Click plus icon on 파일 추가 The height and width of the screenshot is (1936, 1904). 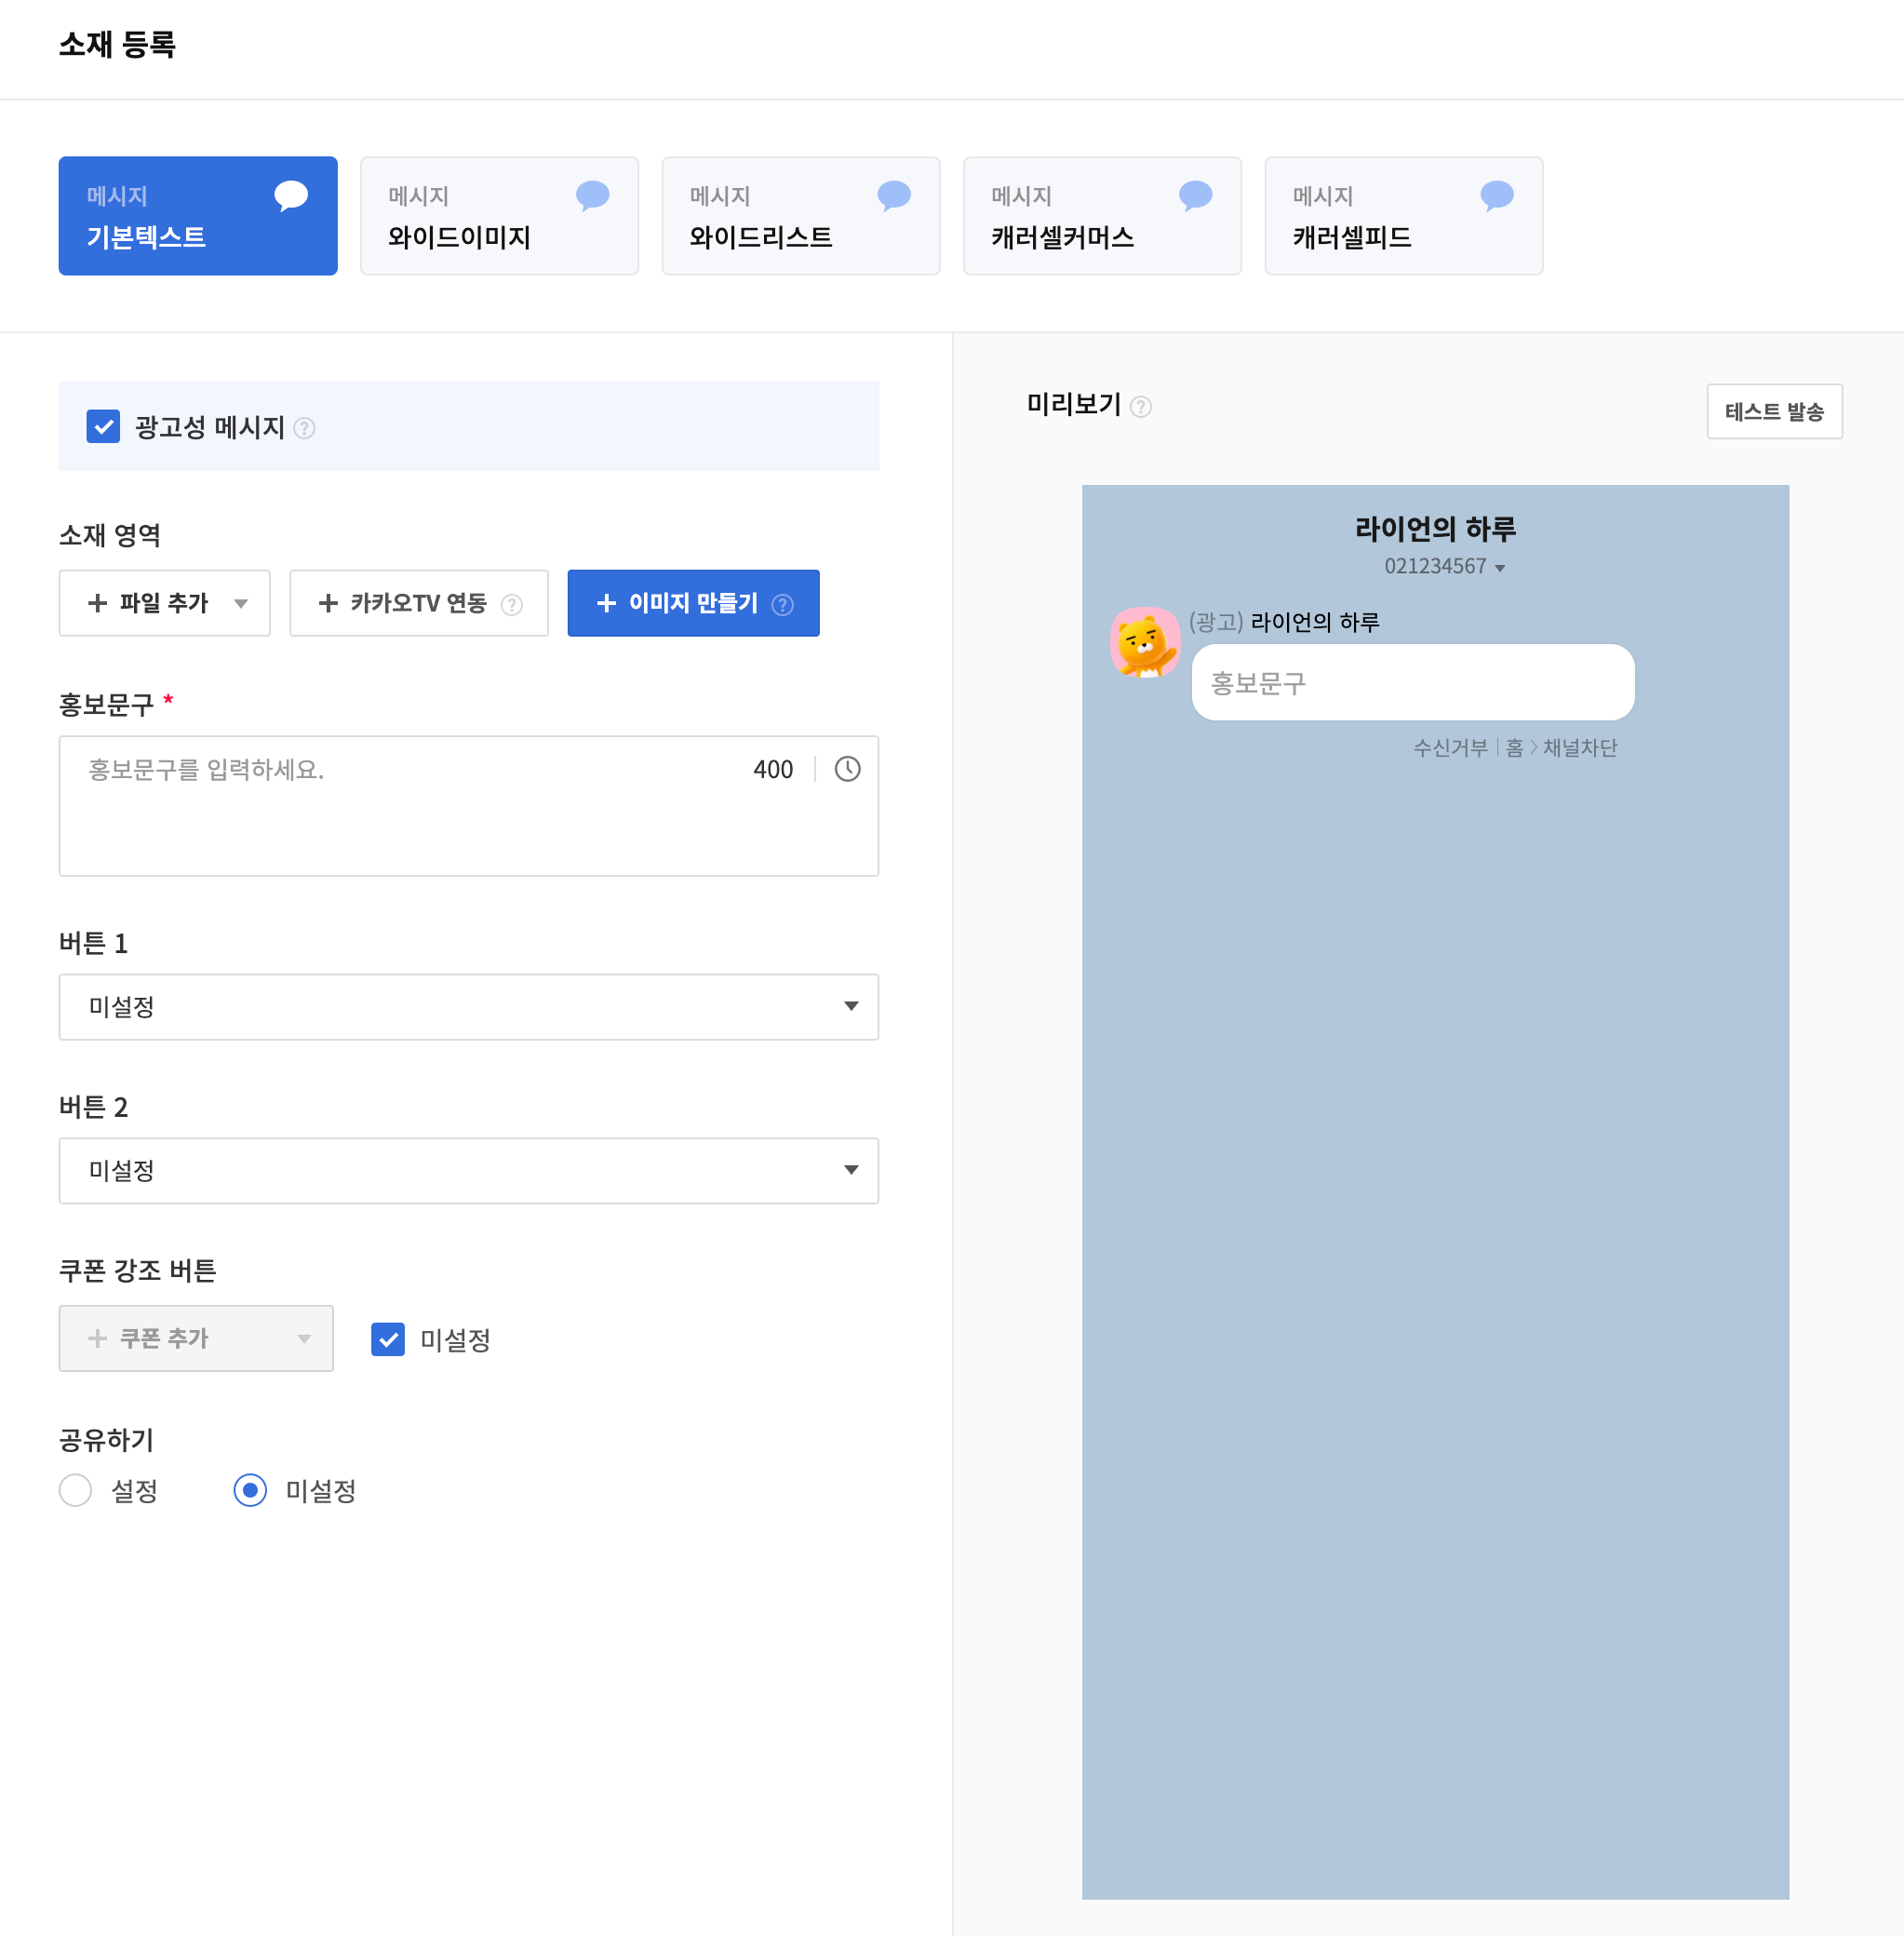tap(97, 603)
